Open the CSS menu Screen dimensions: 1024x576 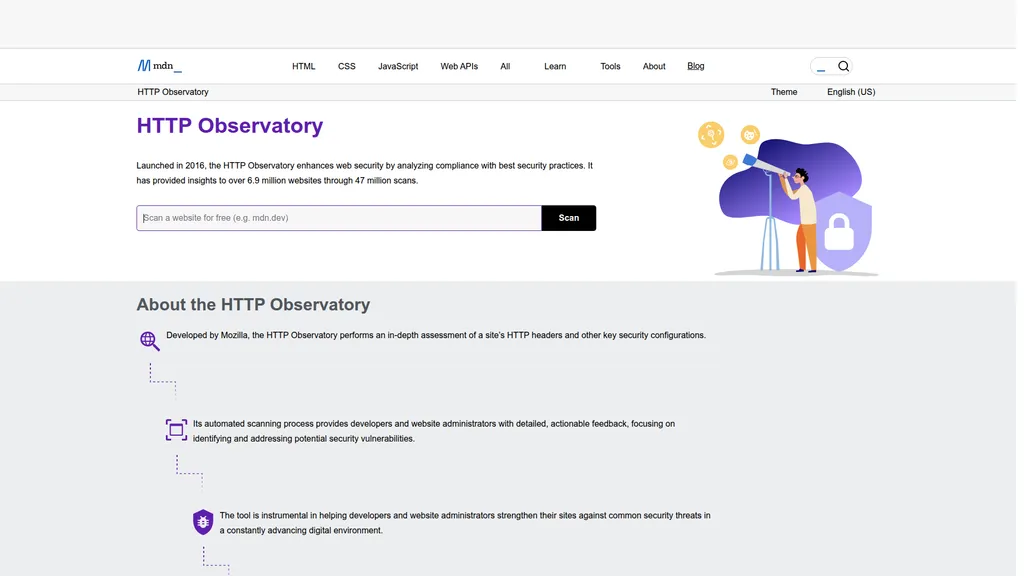[347, 66]
